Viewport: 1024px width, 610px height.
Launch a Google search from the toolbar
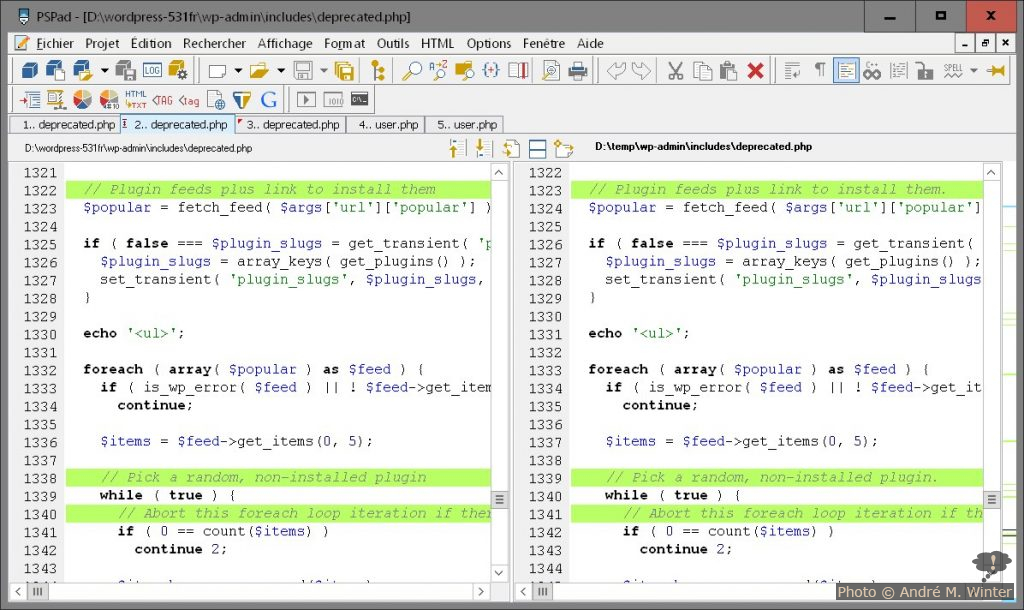pos(270,99)
